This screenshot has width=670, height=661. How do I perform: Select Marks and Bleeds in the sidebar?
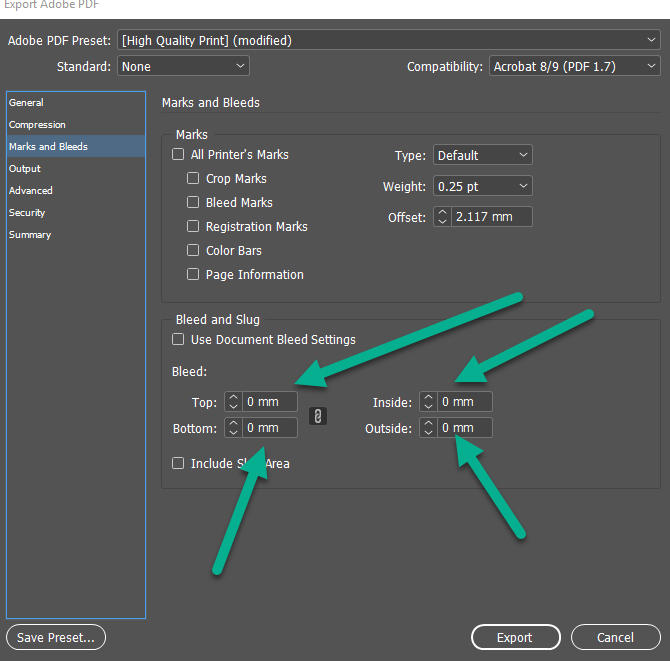click(x=76, y=146)
